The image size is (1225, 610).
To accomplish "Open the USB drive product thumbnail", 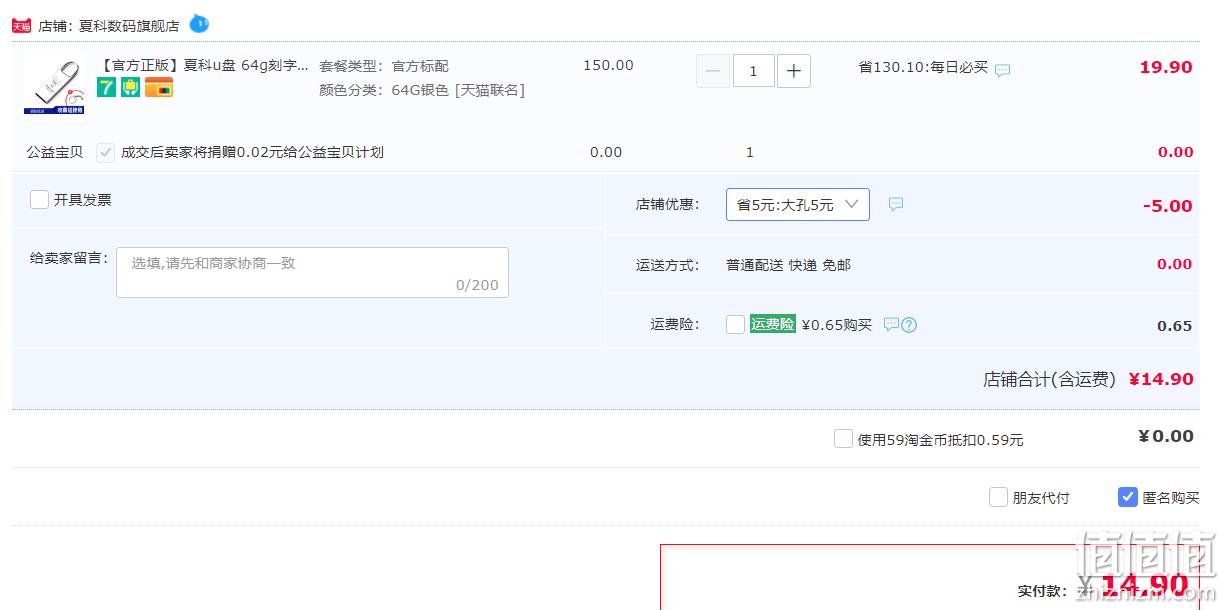I will click(54, 82).
